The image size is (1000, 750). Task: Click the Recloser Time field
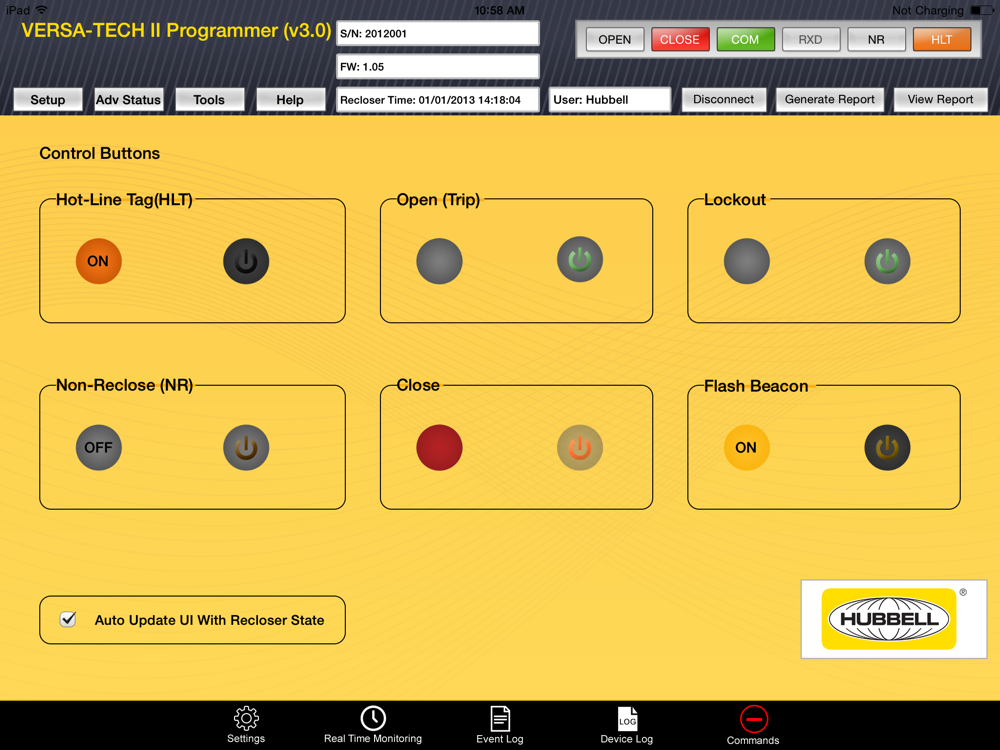pyautogui.click(x=438, y=99)
